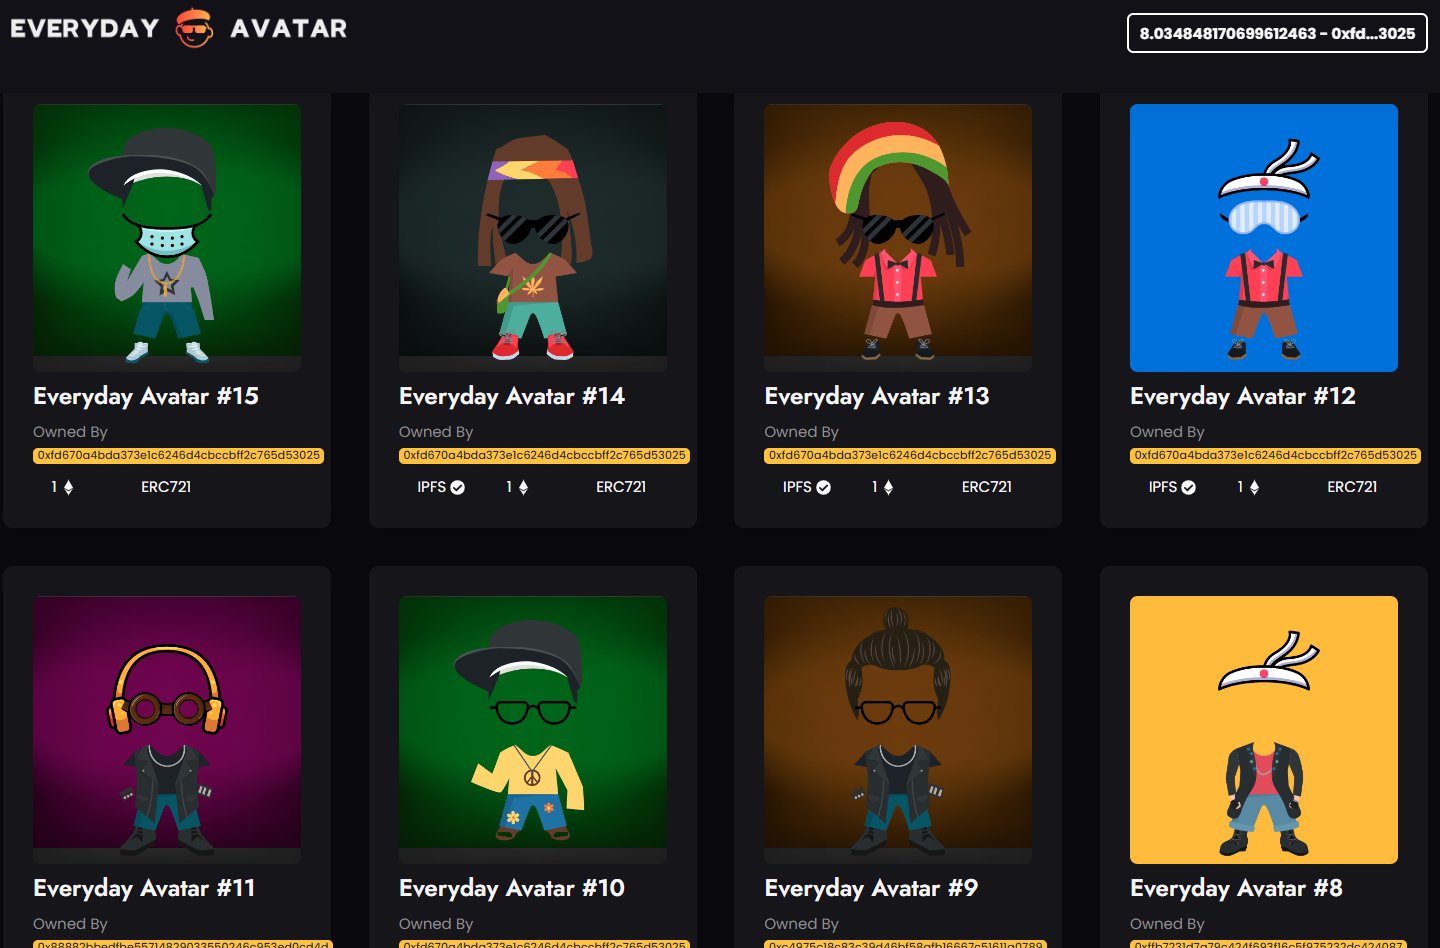Click the ERC721 label on Avatar #14
Viewport: 1440px width, 948px height.
click(621, 487)
